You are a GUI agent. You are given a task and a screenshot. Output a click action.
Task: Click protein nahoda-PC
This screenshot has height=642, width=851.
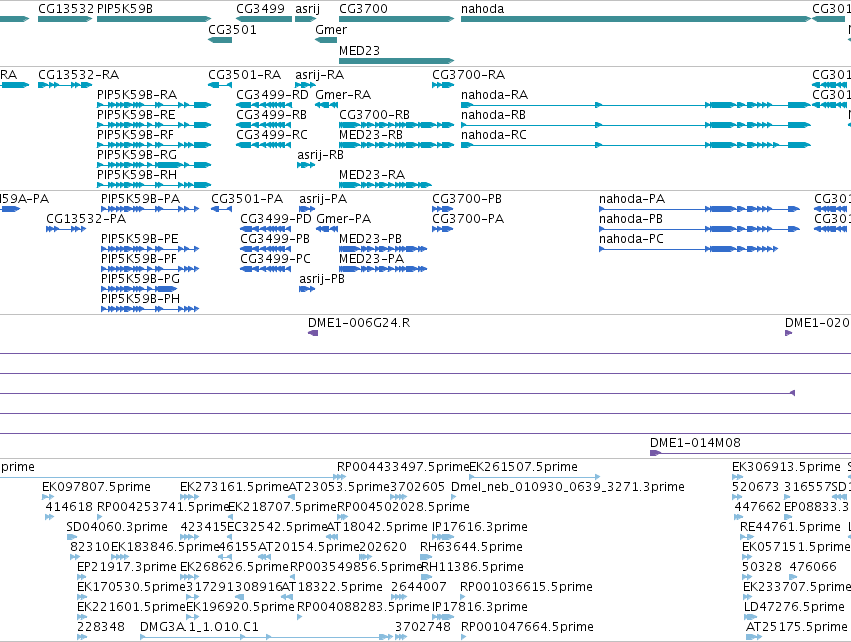pyautogui.click(x=631, y=239)
